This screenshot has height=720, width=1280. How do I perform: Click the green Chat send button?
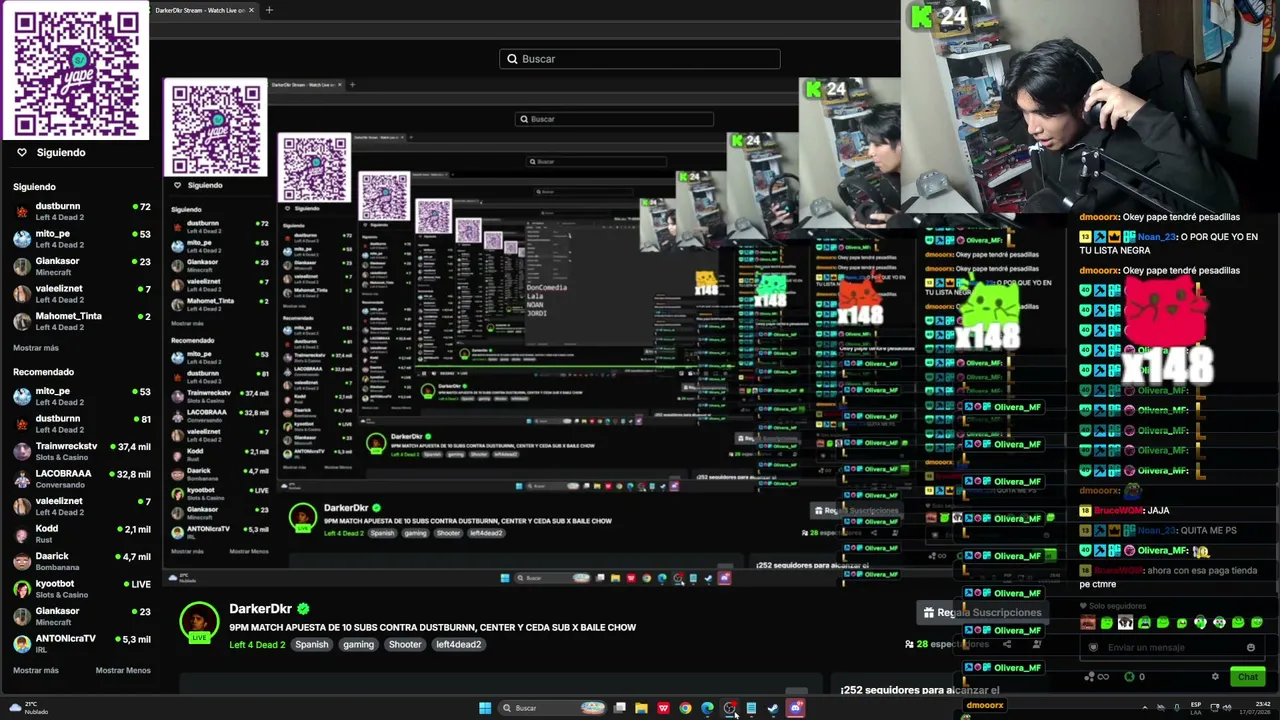(1247, 677)
